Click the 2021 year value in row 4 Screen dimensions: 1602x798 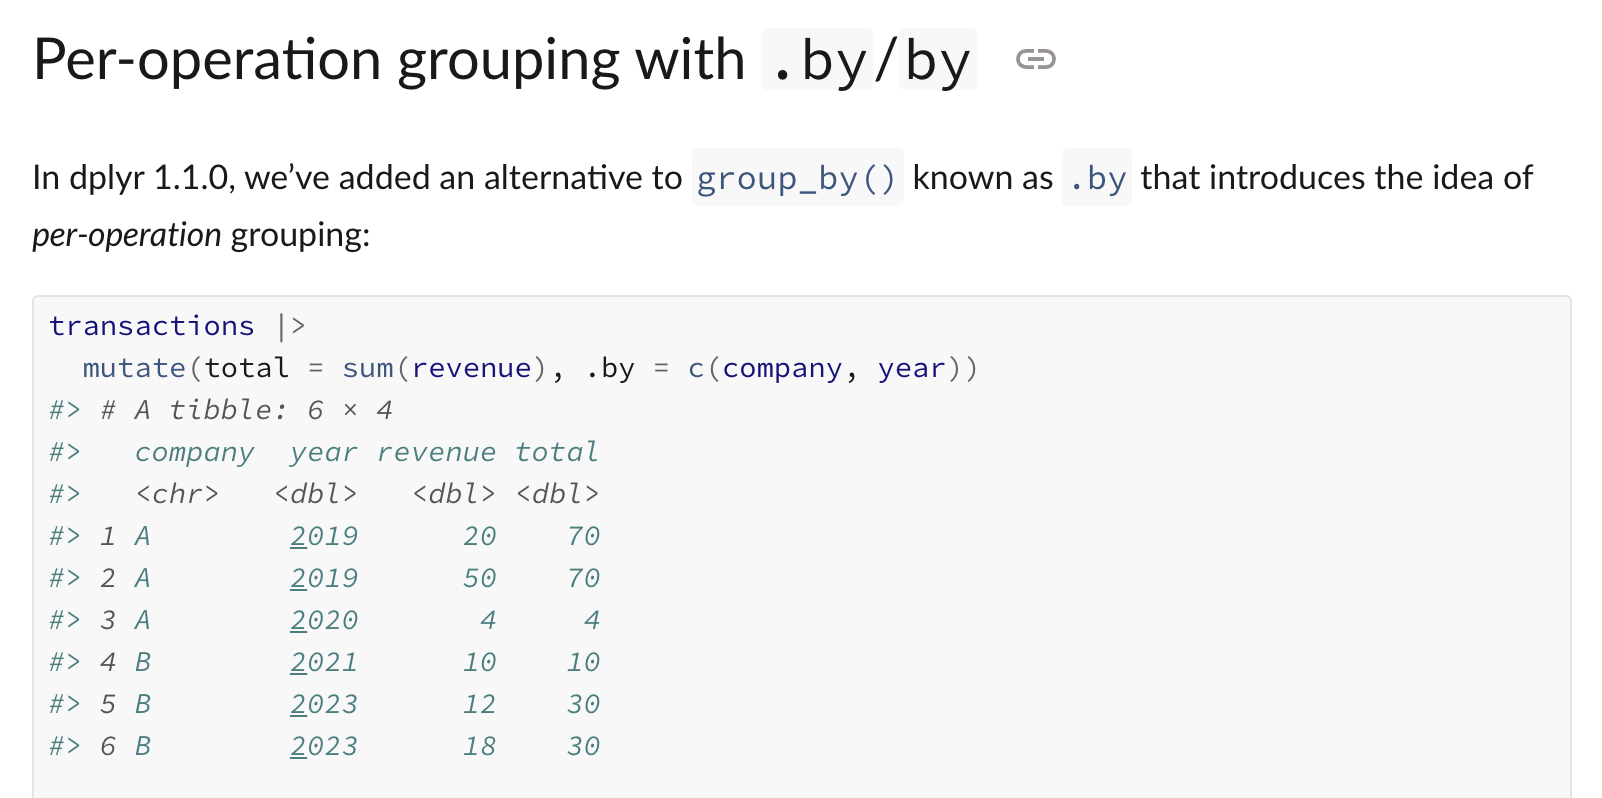324,662
